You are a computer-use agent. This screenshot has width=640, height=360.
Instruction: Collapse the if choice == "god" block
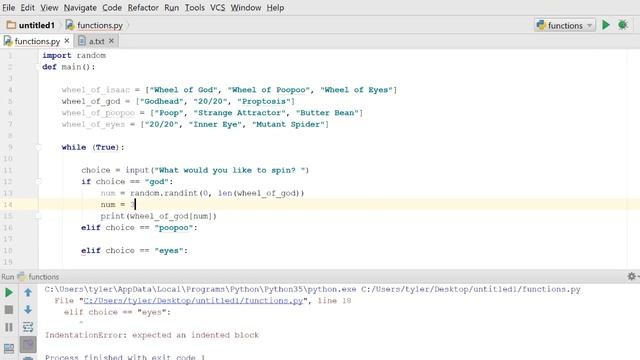(38, 182)
